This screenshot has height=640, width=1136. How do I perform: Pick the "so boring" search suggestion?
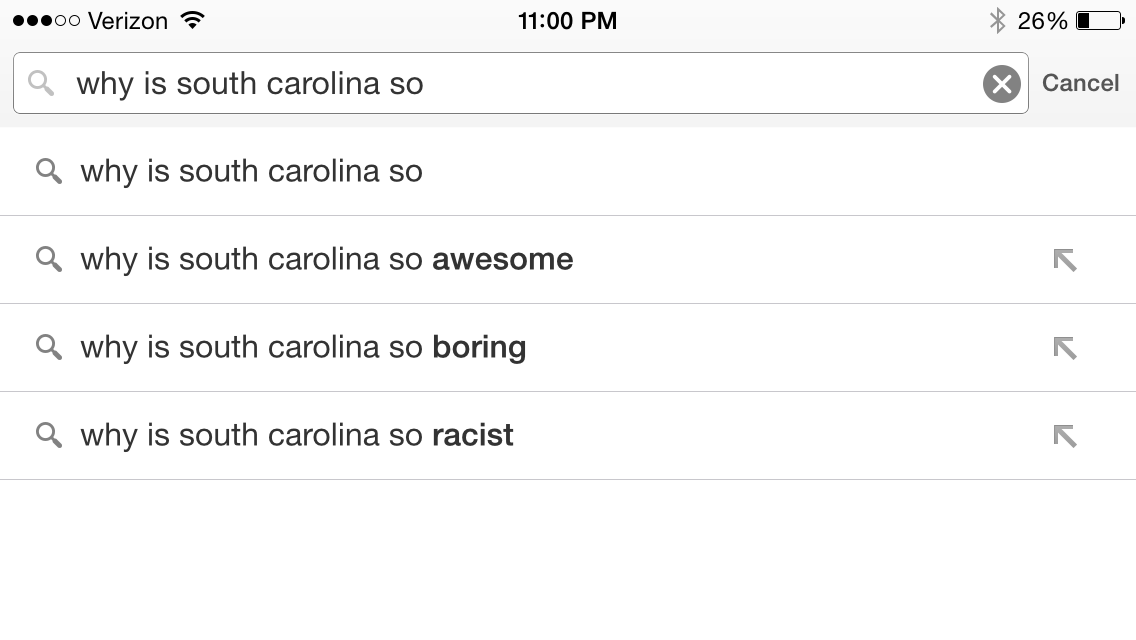(x=303, y=347)
